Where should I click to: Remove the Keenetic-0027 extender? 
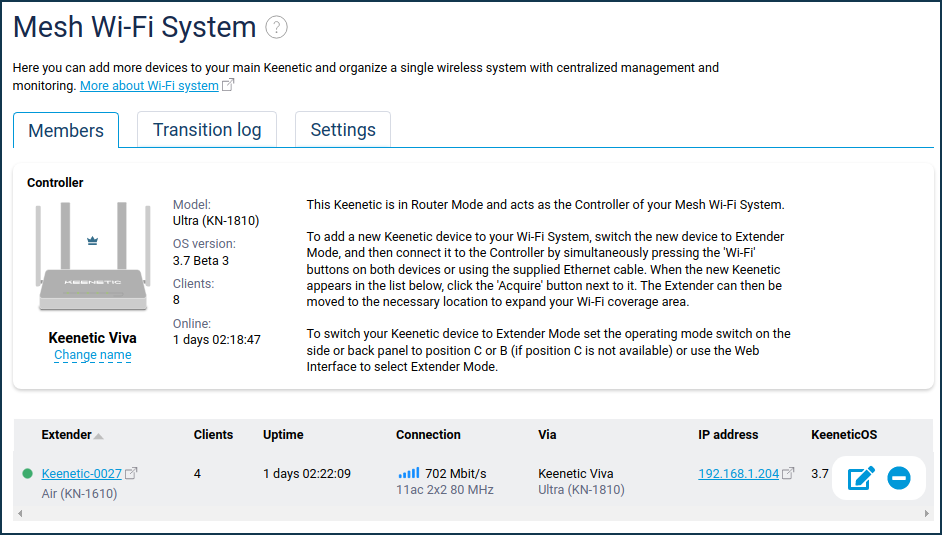pyautogui.click(x=899, y=478)
